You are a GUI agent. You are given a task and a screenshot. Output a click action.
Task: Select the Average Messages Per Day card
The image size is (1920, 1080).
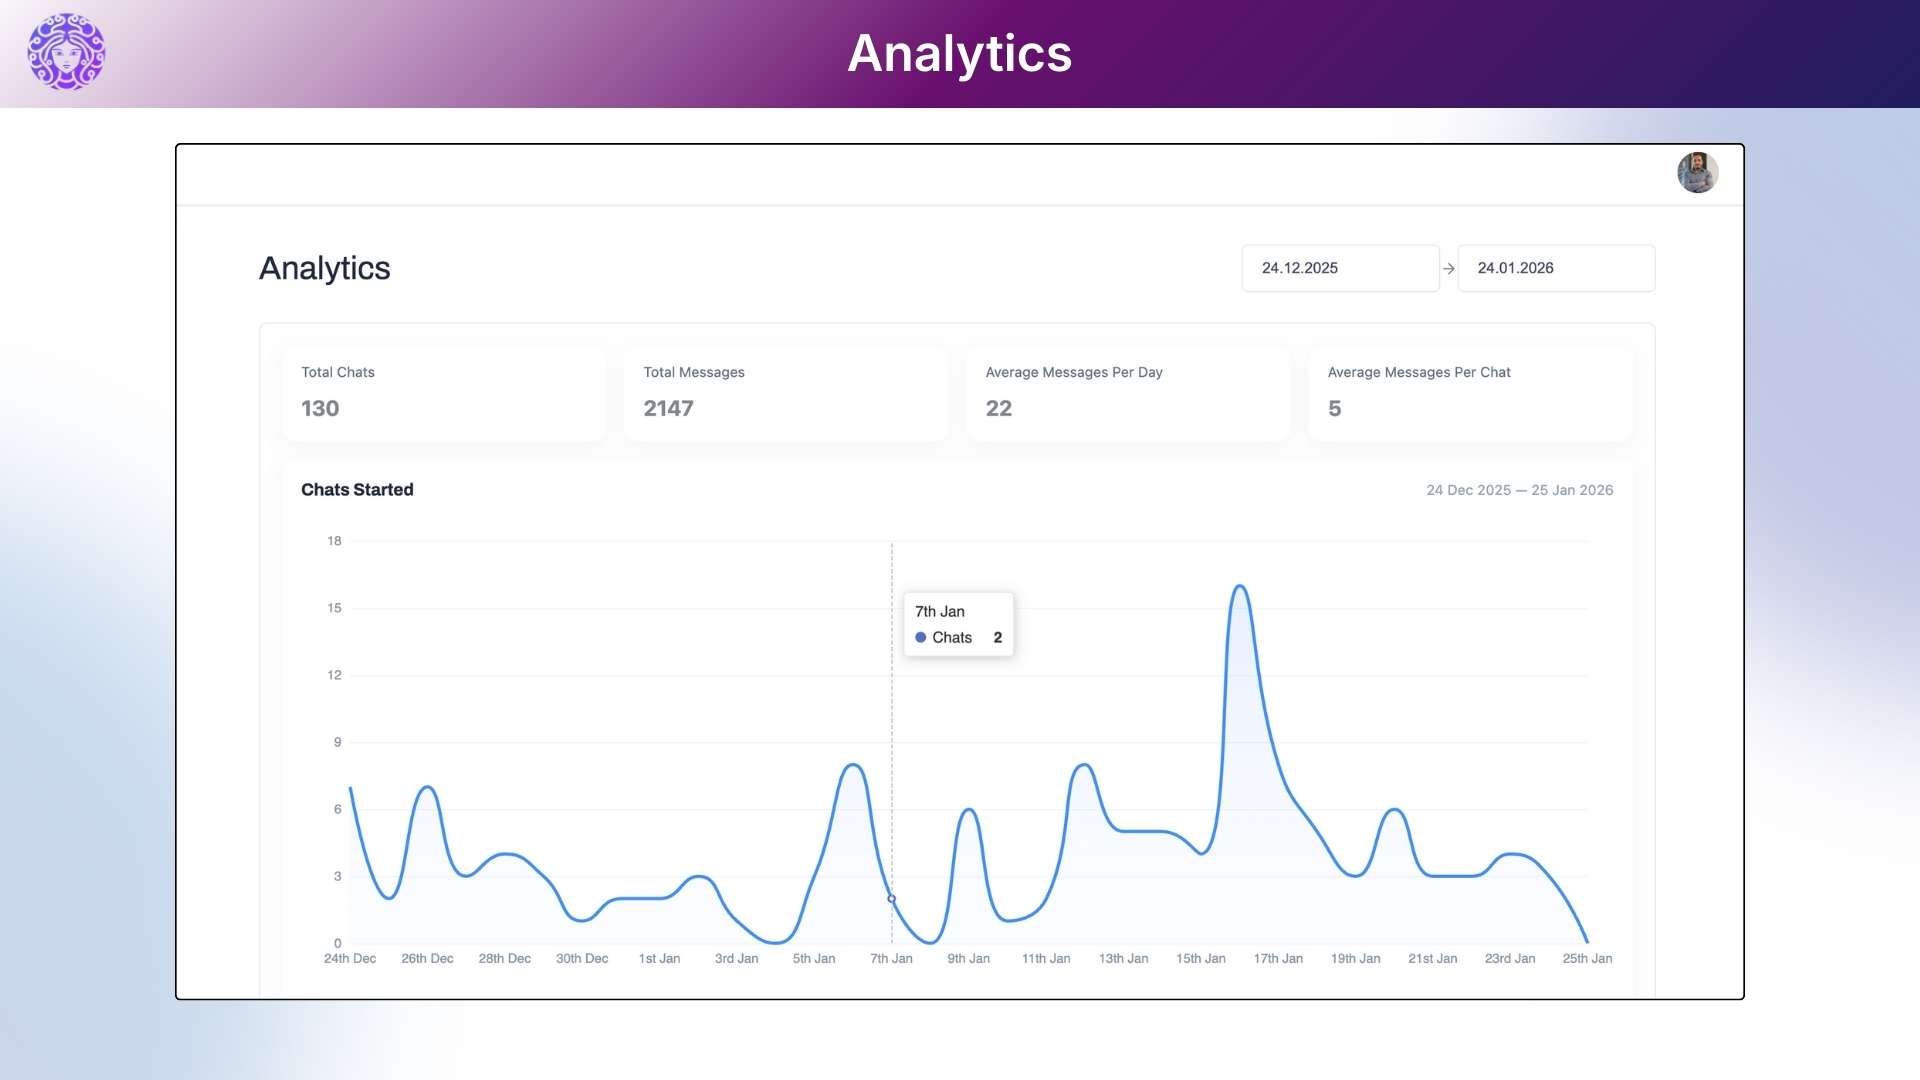click(1128, 392)
